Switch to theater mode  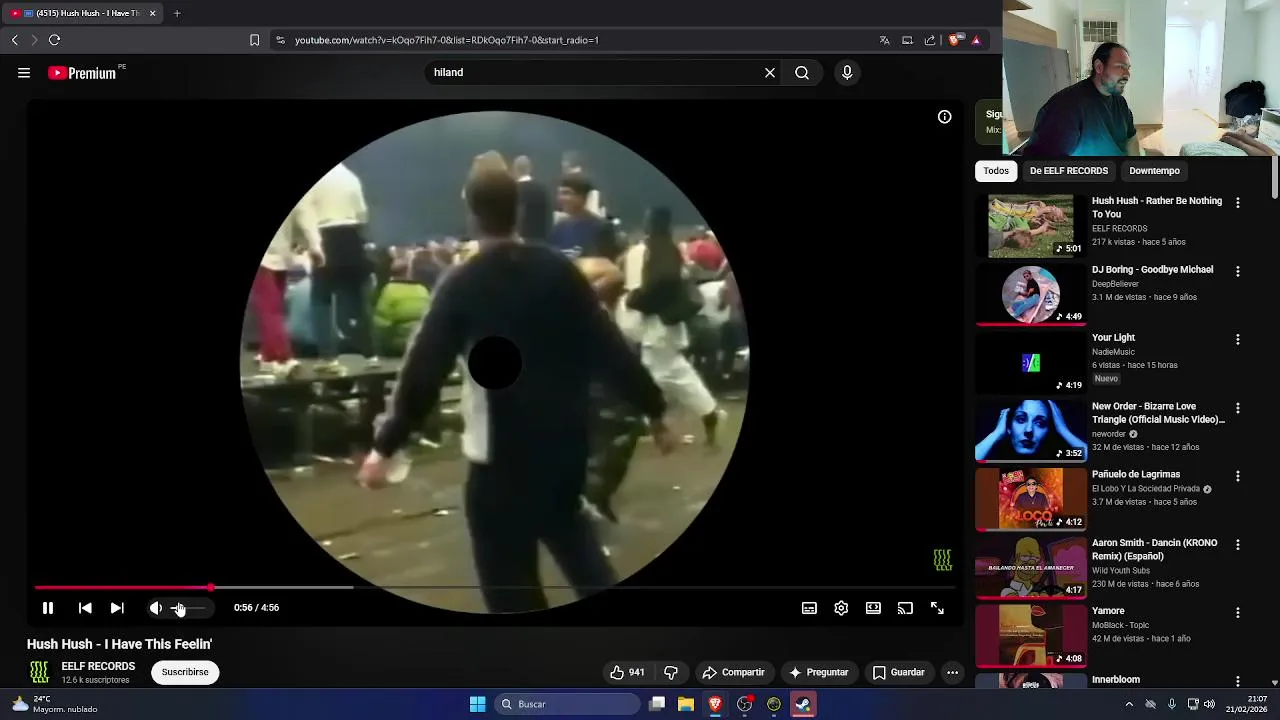pyautogui.click(x=873, y=608)
